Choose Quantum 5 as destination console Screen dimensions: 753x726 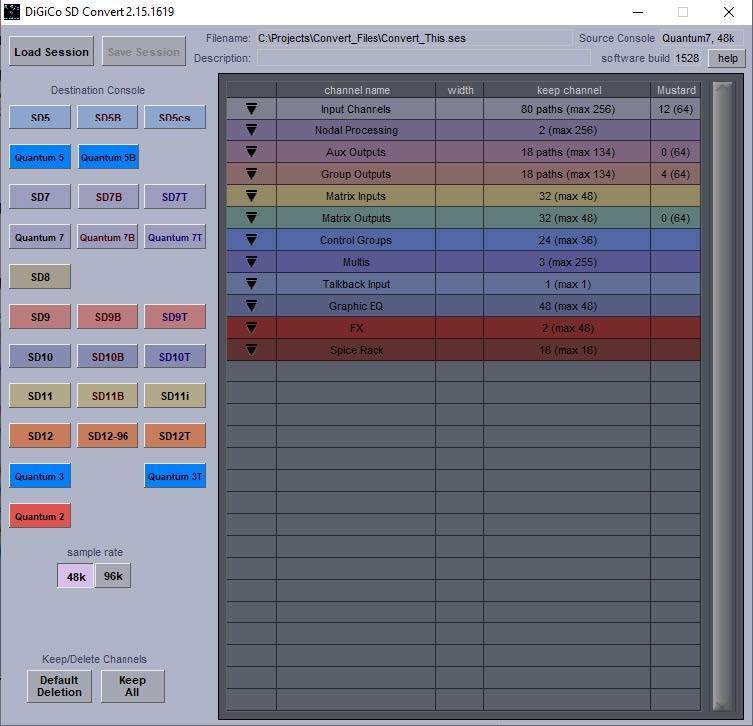(40, 157)
